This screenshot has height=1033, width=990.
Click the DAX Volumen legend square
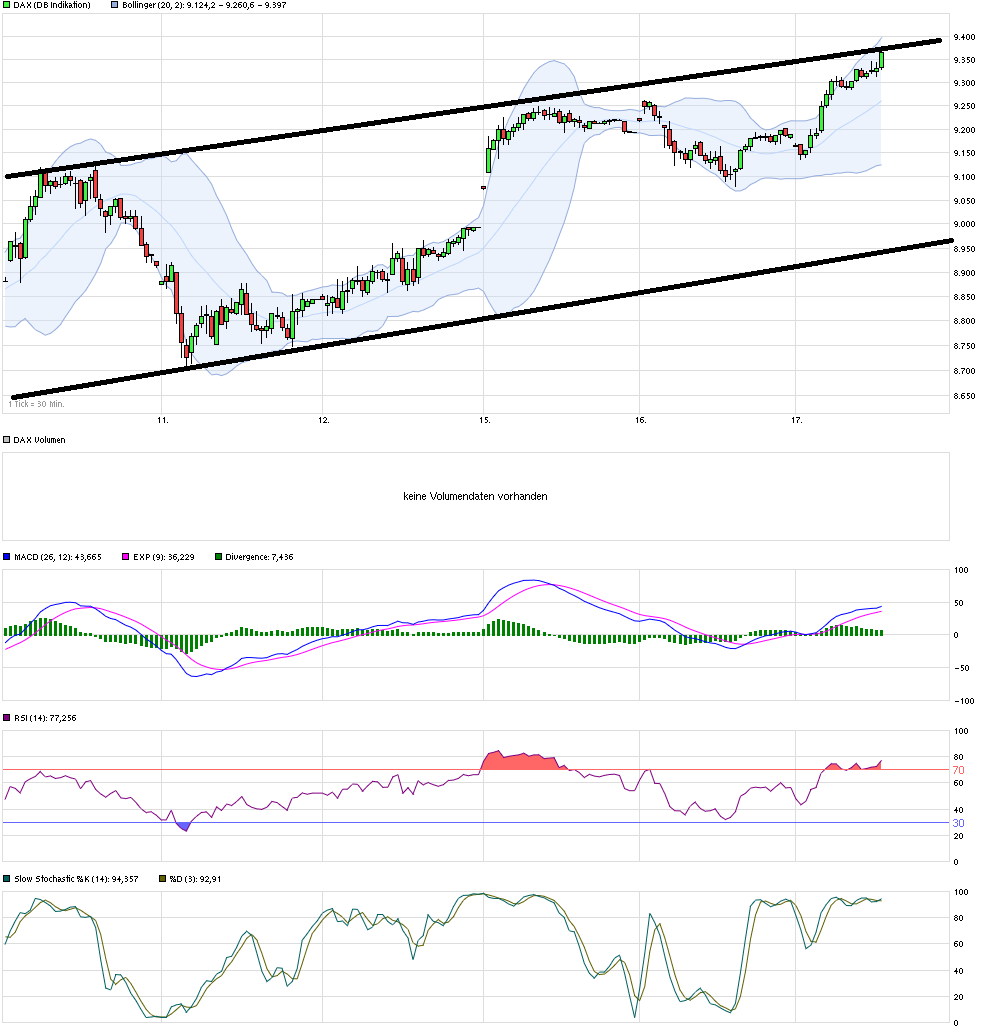(5, 438)
